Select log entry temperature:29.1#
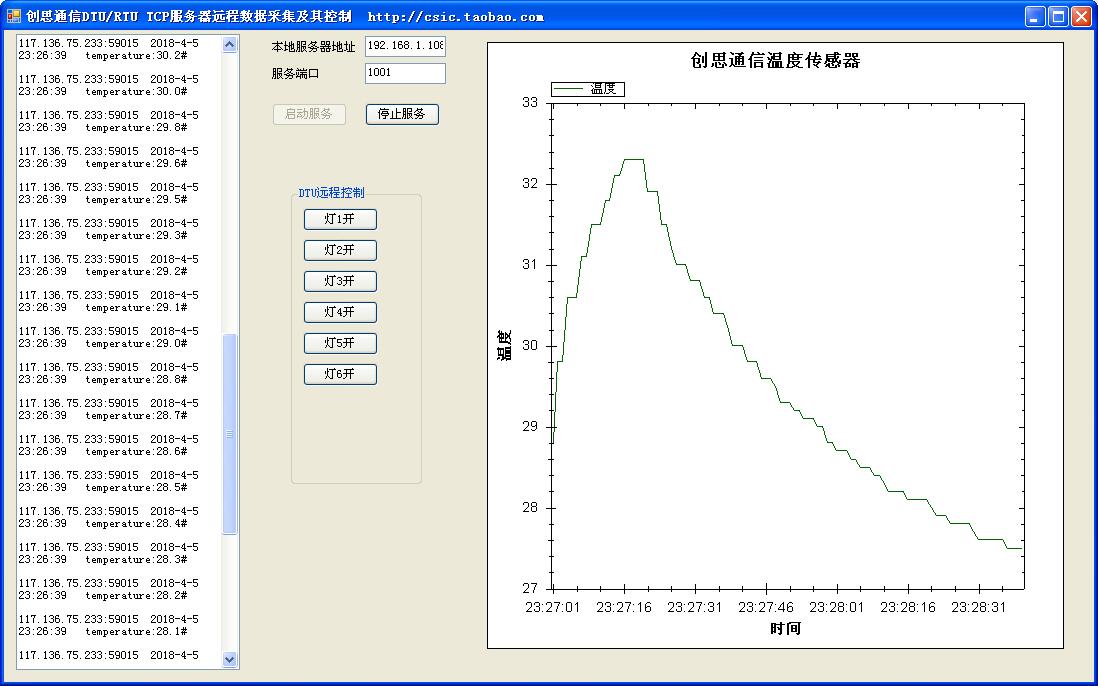 click(136, 307)
